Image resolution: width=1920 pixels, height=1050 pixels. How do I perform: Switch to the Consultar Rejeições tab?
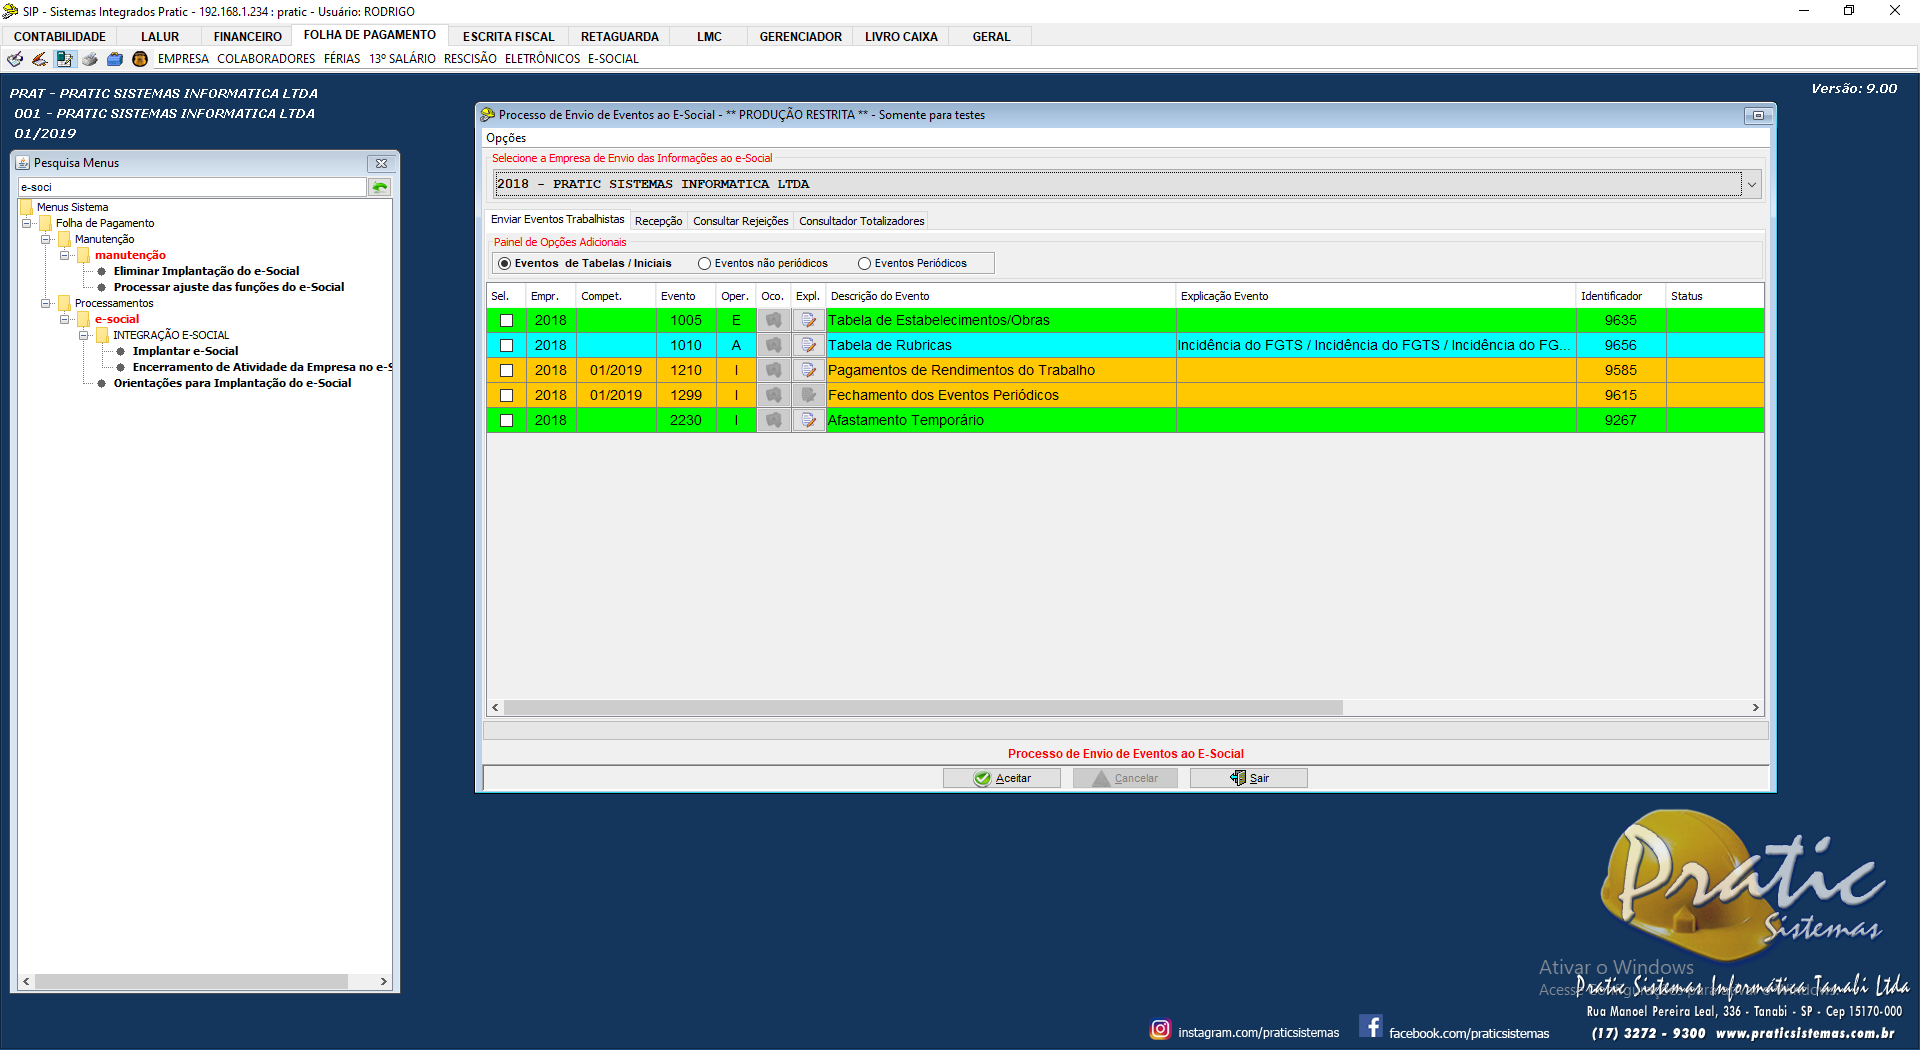tap(740, 221)
